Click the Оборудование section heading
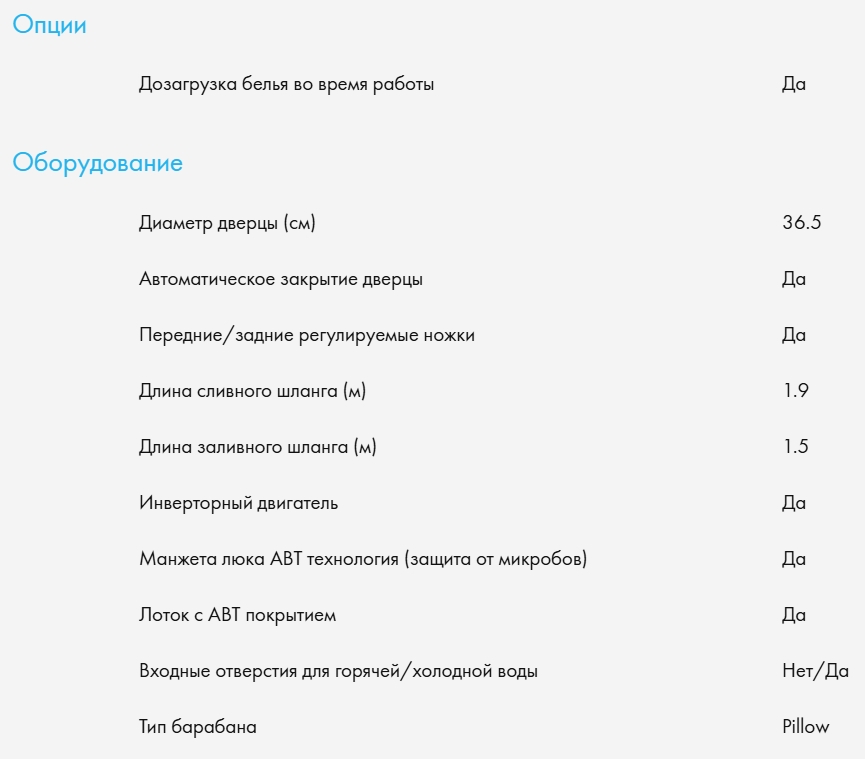The width and height of the screenshot is (865, 759). pos(97,163)
